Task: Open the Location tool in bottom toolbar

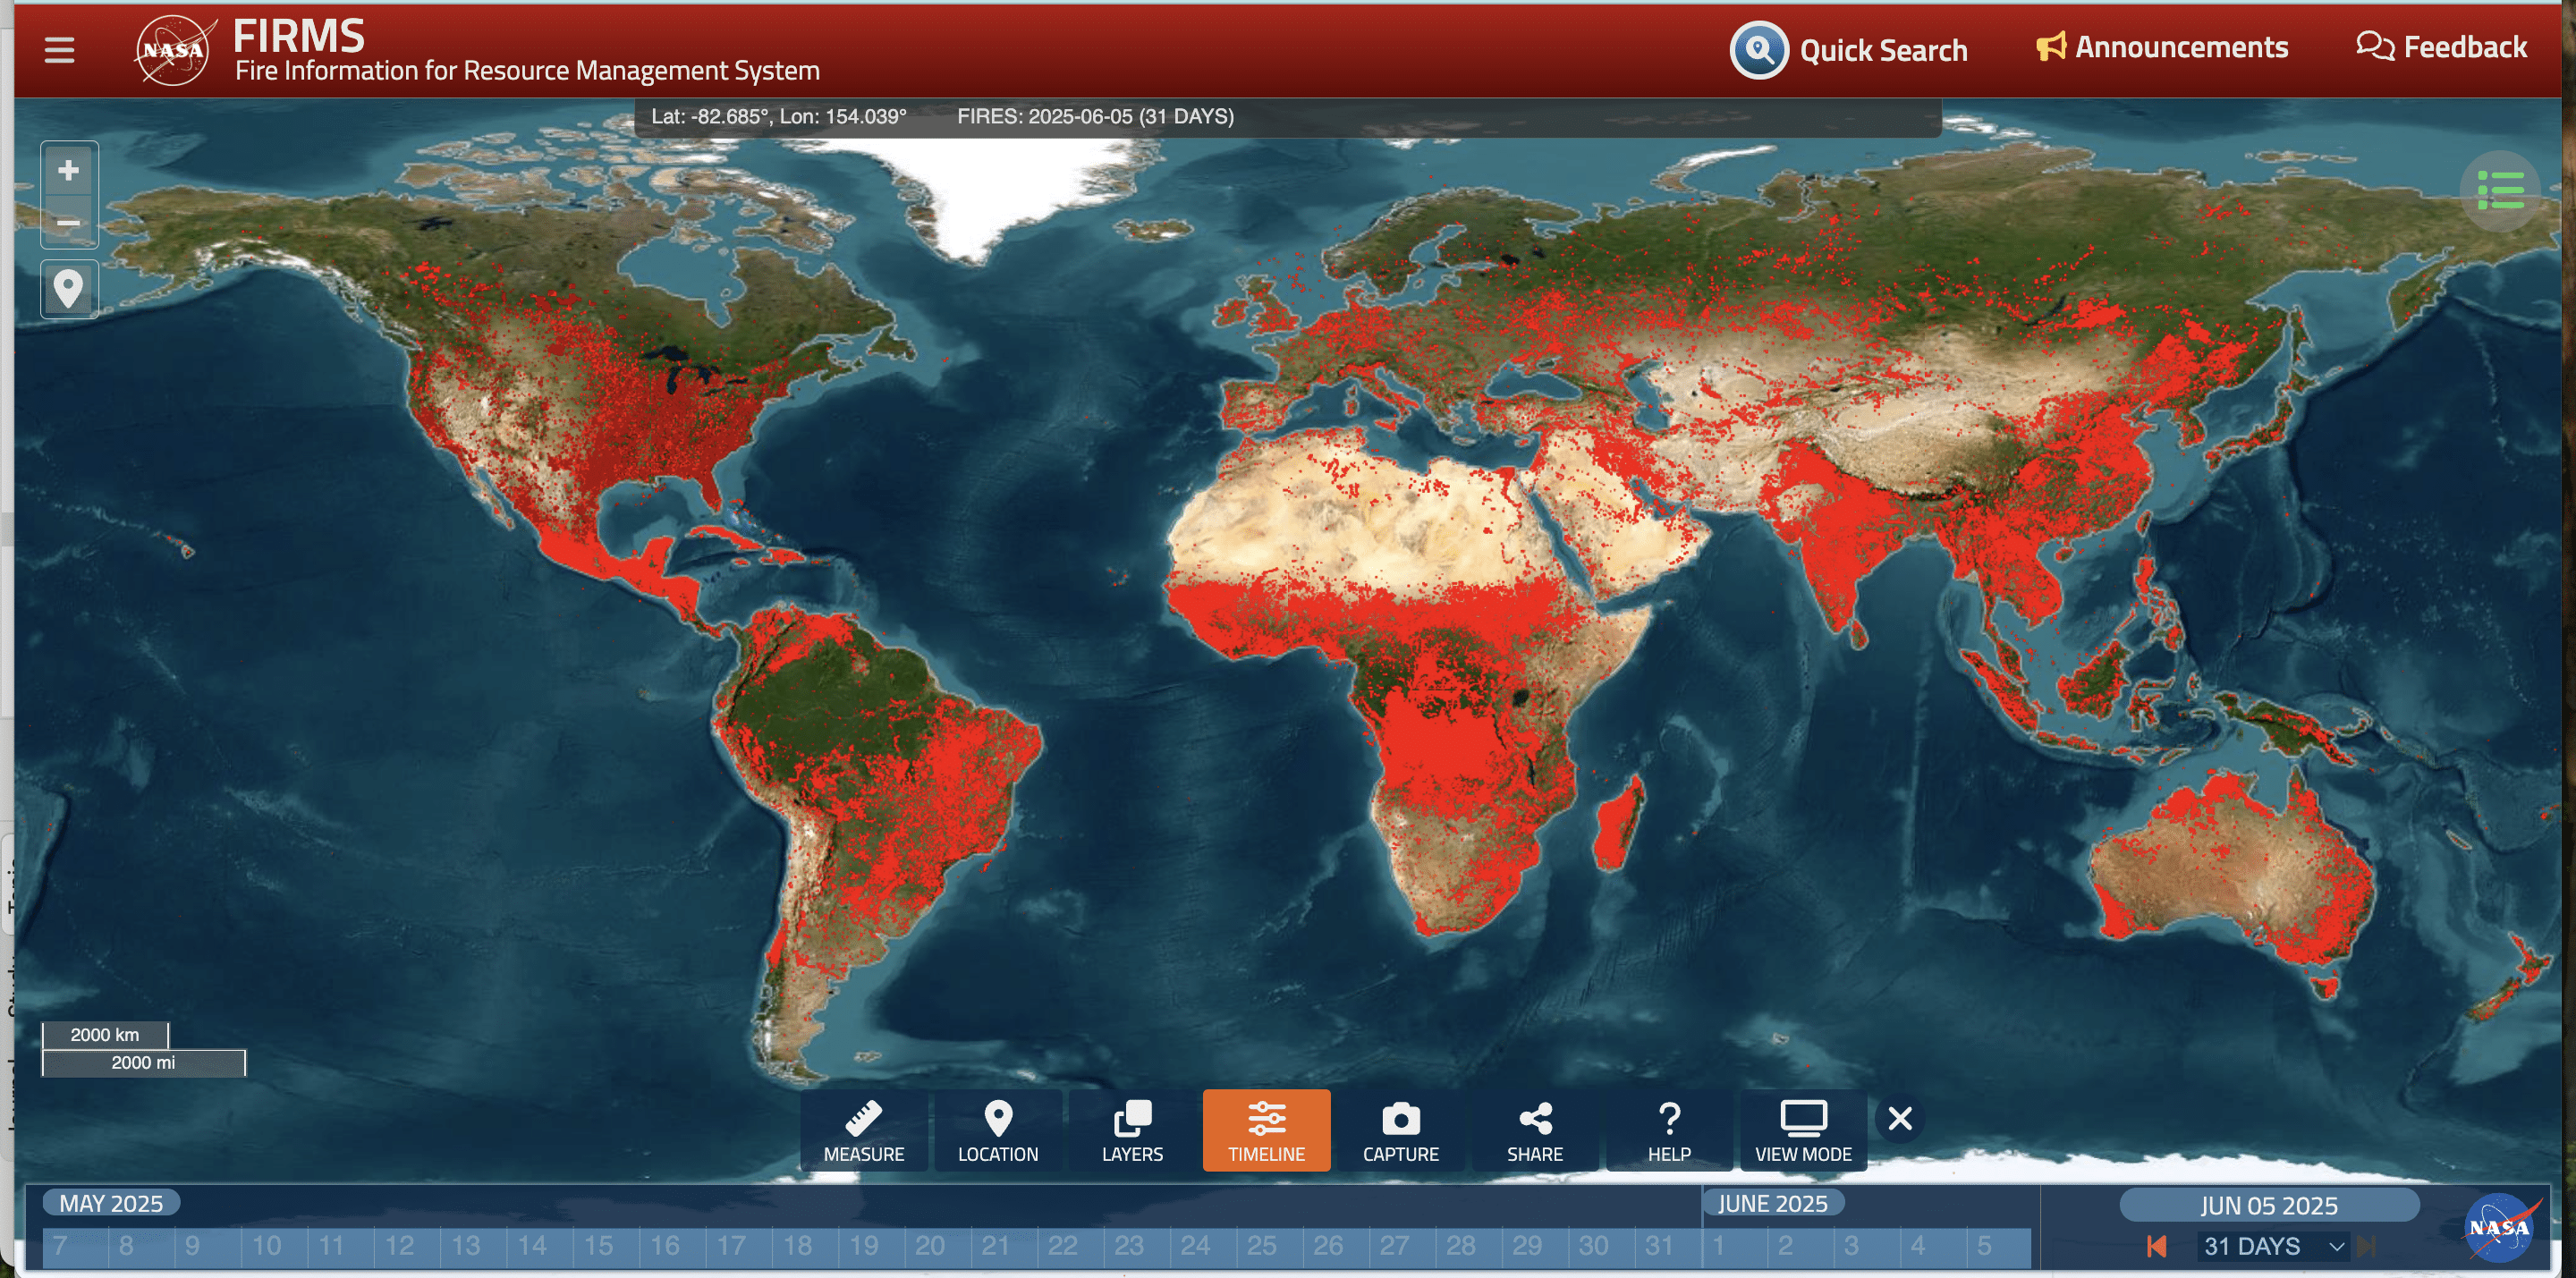Action: point(997,1130)
